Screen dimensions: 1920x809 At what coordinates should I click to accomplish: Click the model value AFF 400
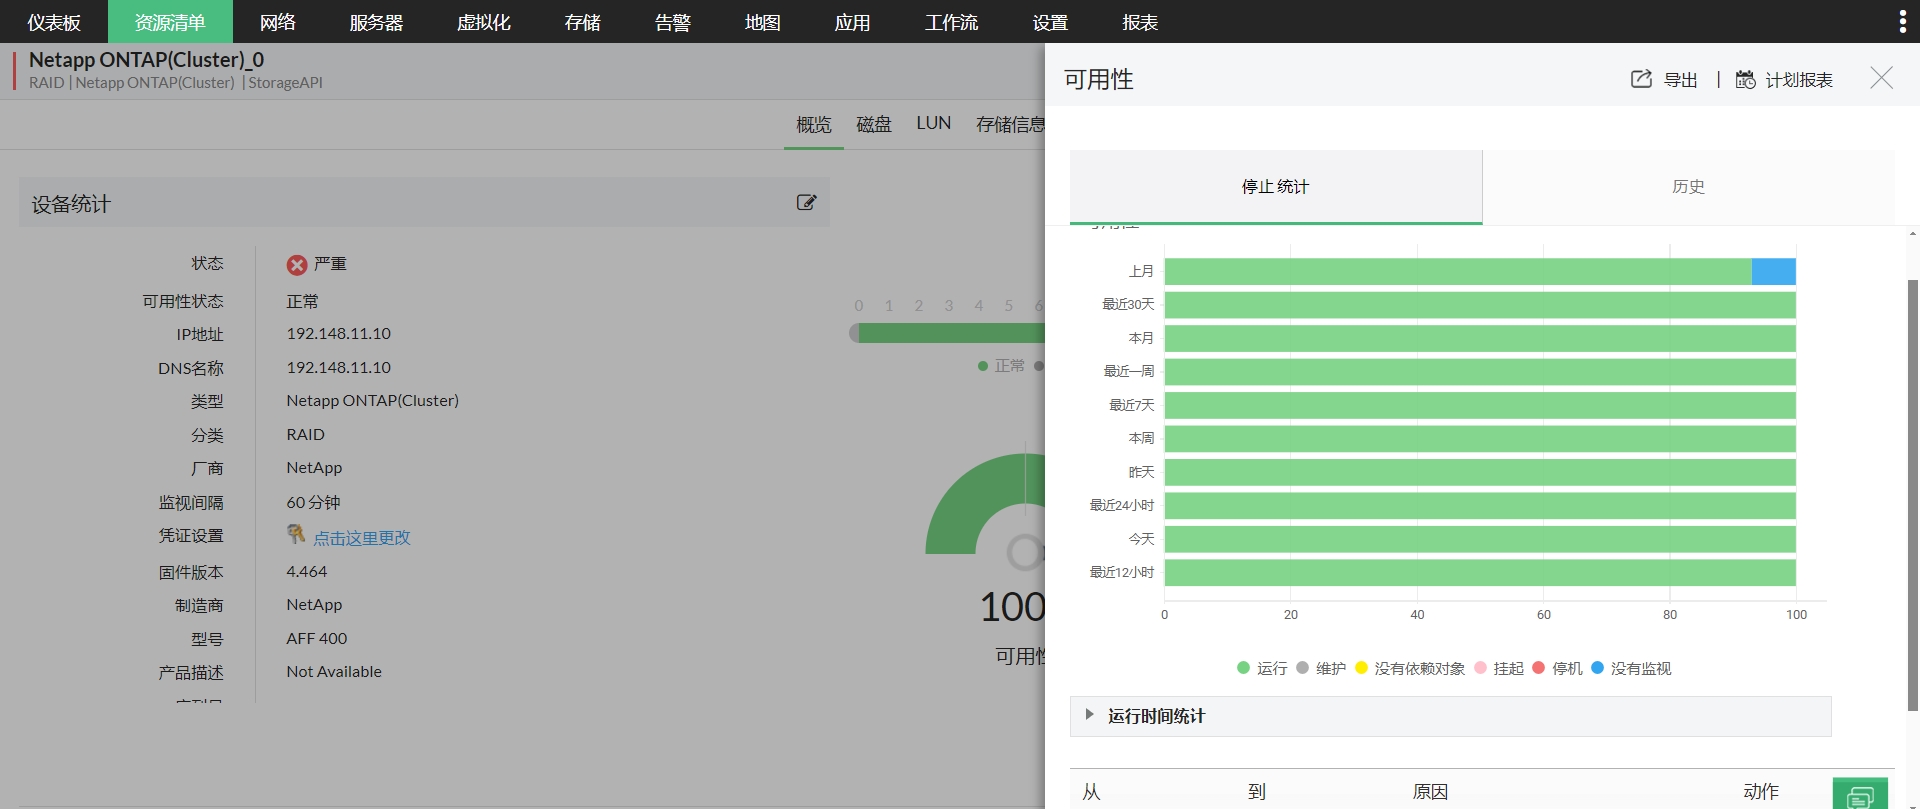tap(317, 639)
